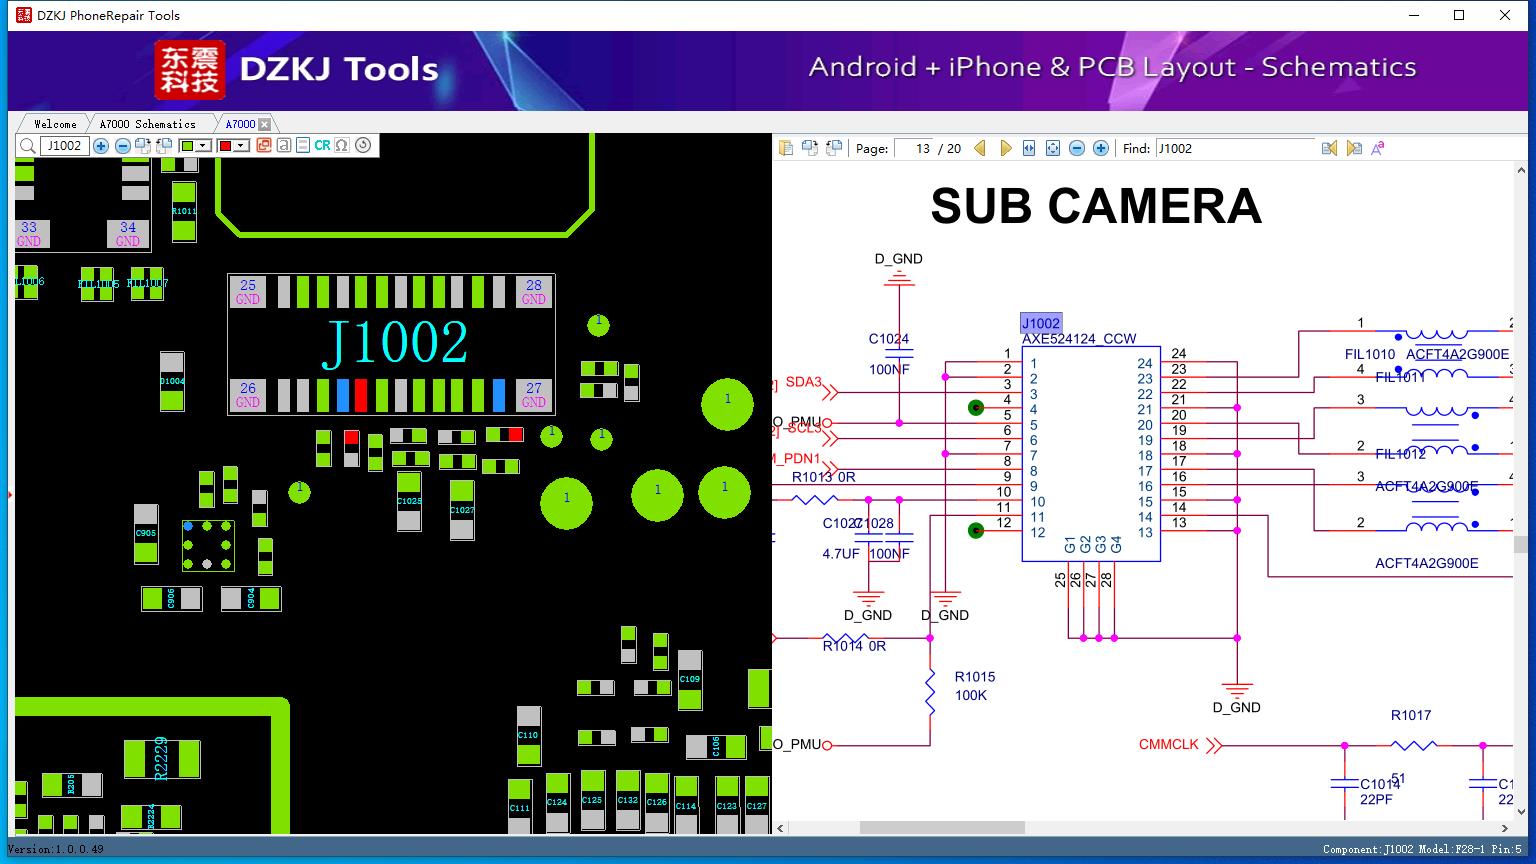Click pad 28 GND on the J1002 connector
The height and width of the screenshot is (864, 1536).
[x=534, y=292]
